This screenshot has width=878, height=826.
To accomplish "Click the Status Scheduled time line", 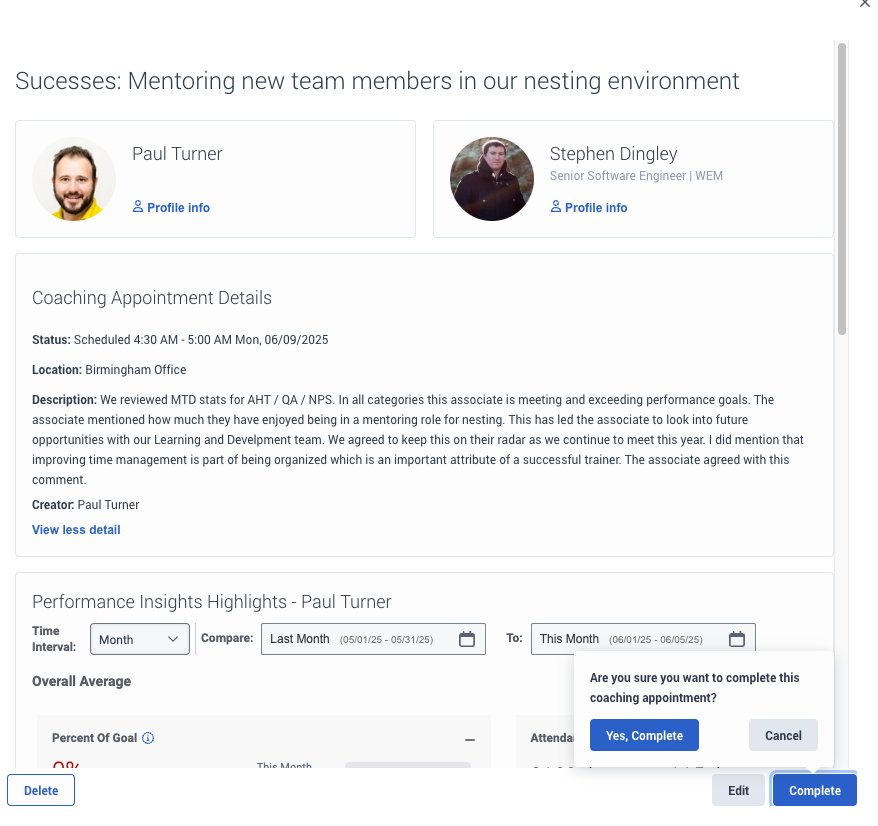I will tap(180, 340).
